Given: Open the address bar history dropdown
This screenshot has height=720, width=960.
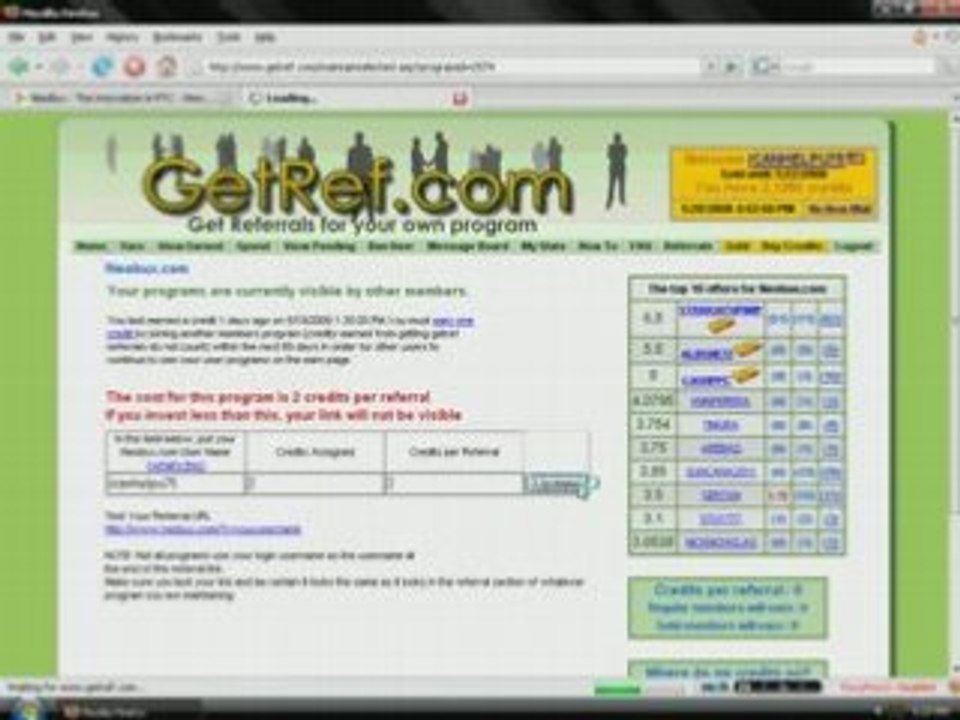Looking at the screenshot, I should [711, 66].
